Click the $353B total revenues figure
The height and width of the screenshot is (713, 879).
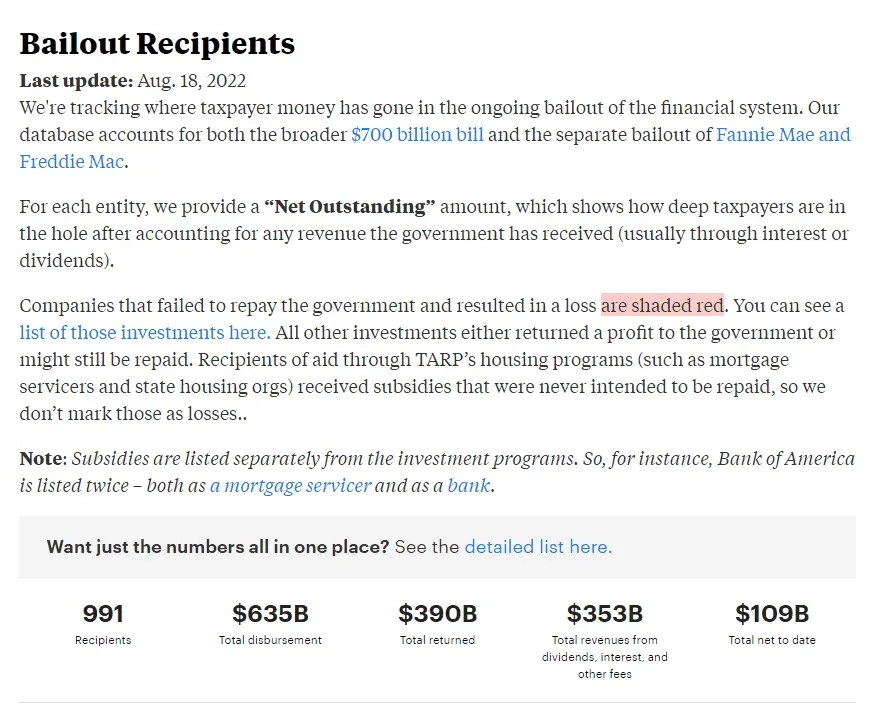(604, 613)
